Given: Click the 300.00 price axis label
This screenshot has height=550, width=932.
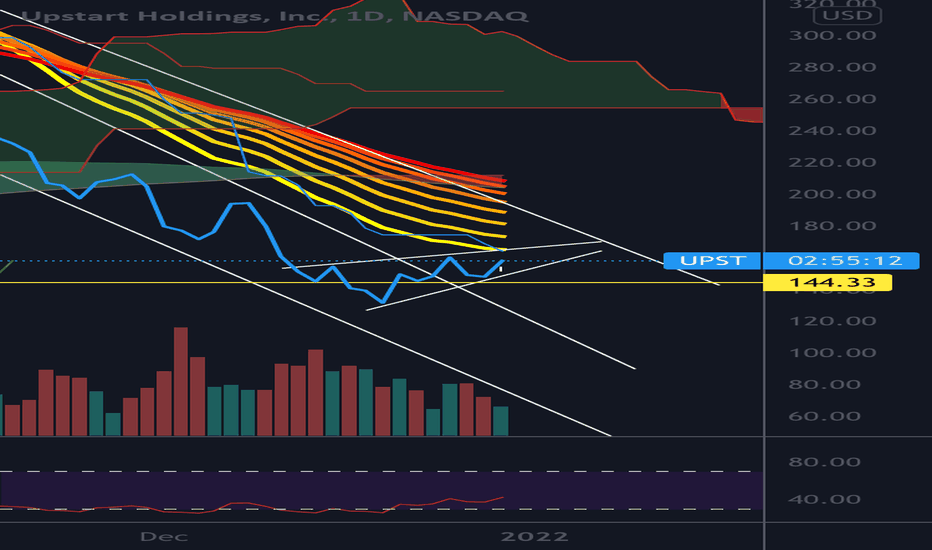Looking at the screenshot, I should 832,36.
